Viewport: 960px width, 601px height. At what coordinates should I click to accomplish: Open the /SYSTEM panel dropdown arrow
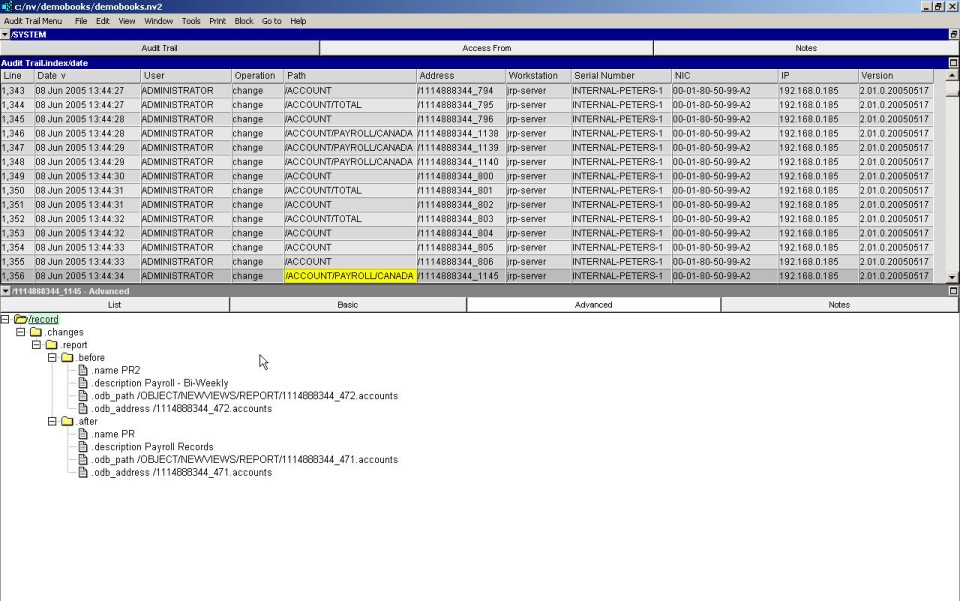tap(5, 34)
